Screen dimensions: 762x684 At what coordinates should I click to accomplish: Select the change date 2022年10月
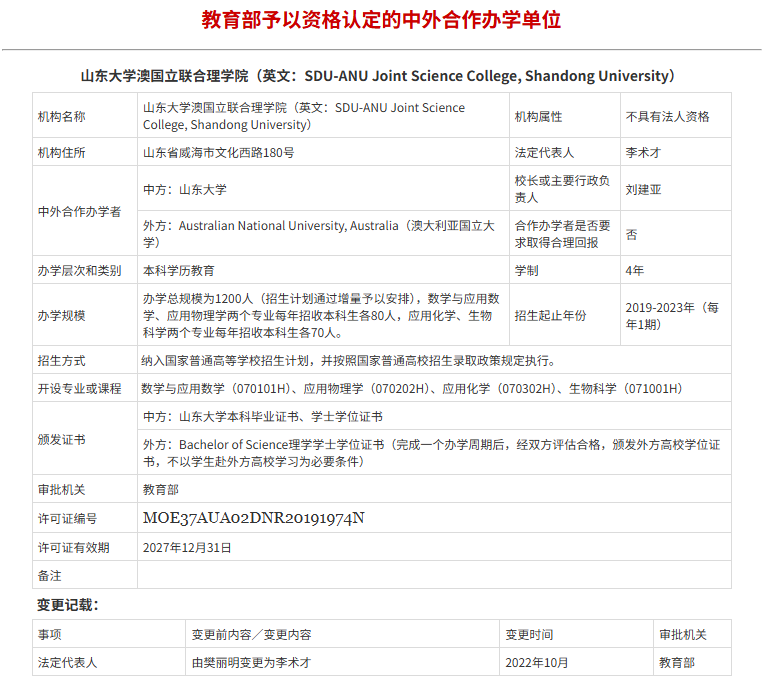pos(537,663)
